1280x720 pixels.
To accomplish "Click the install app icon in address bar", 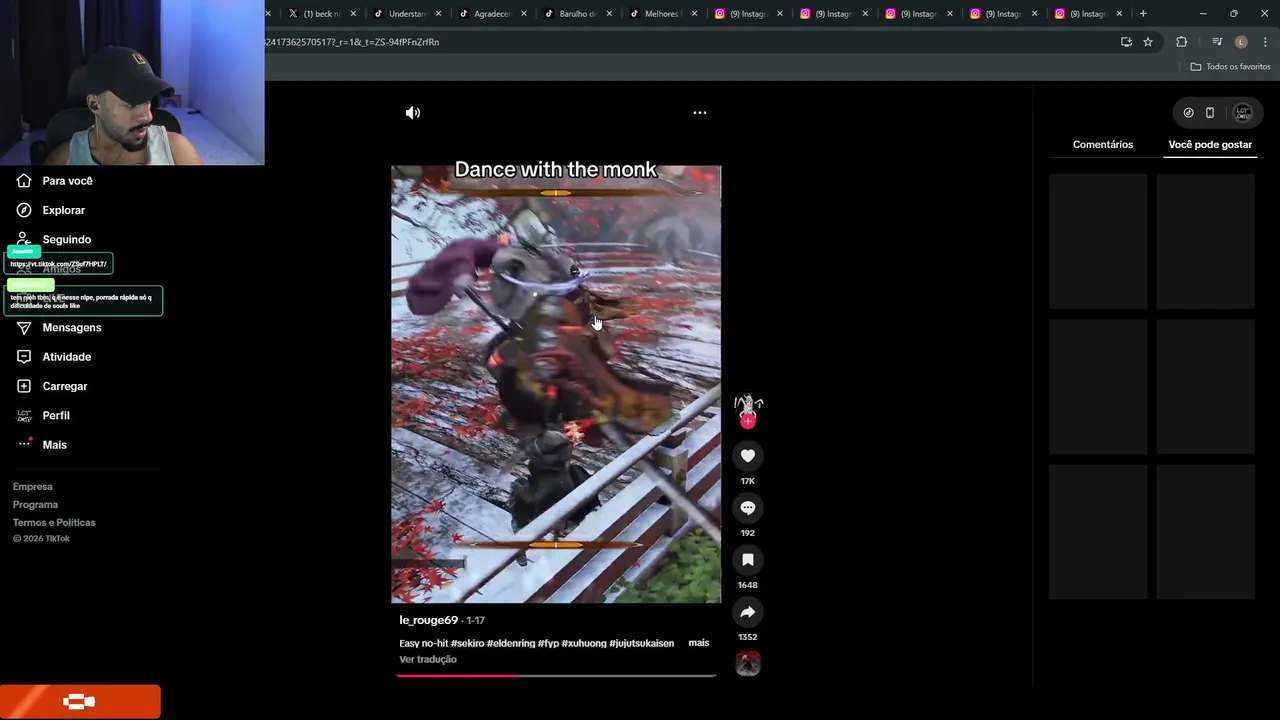I will tap(1126, 42).
